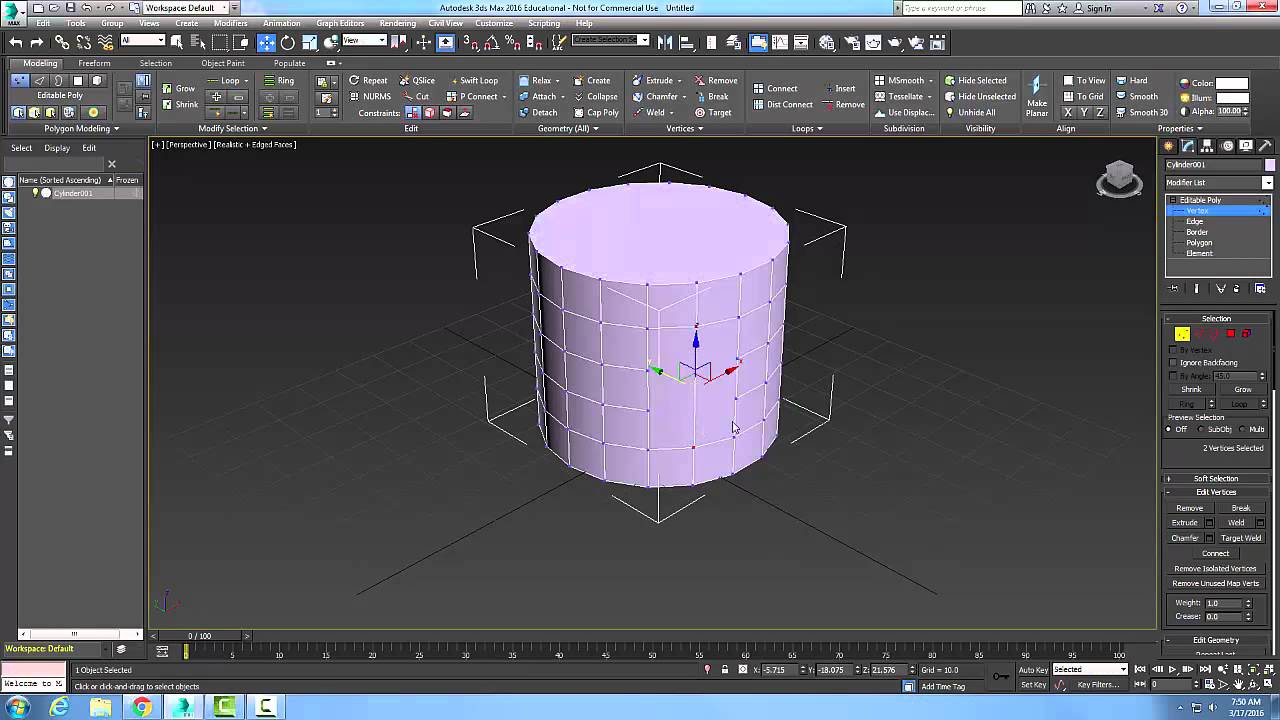Image resolution: width=1280 pixels, height=720 pixels.
Task: Click the Weight value input field
Action: pos(1223,603)
